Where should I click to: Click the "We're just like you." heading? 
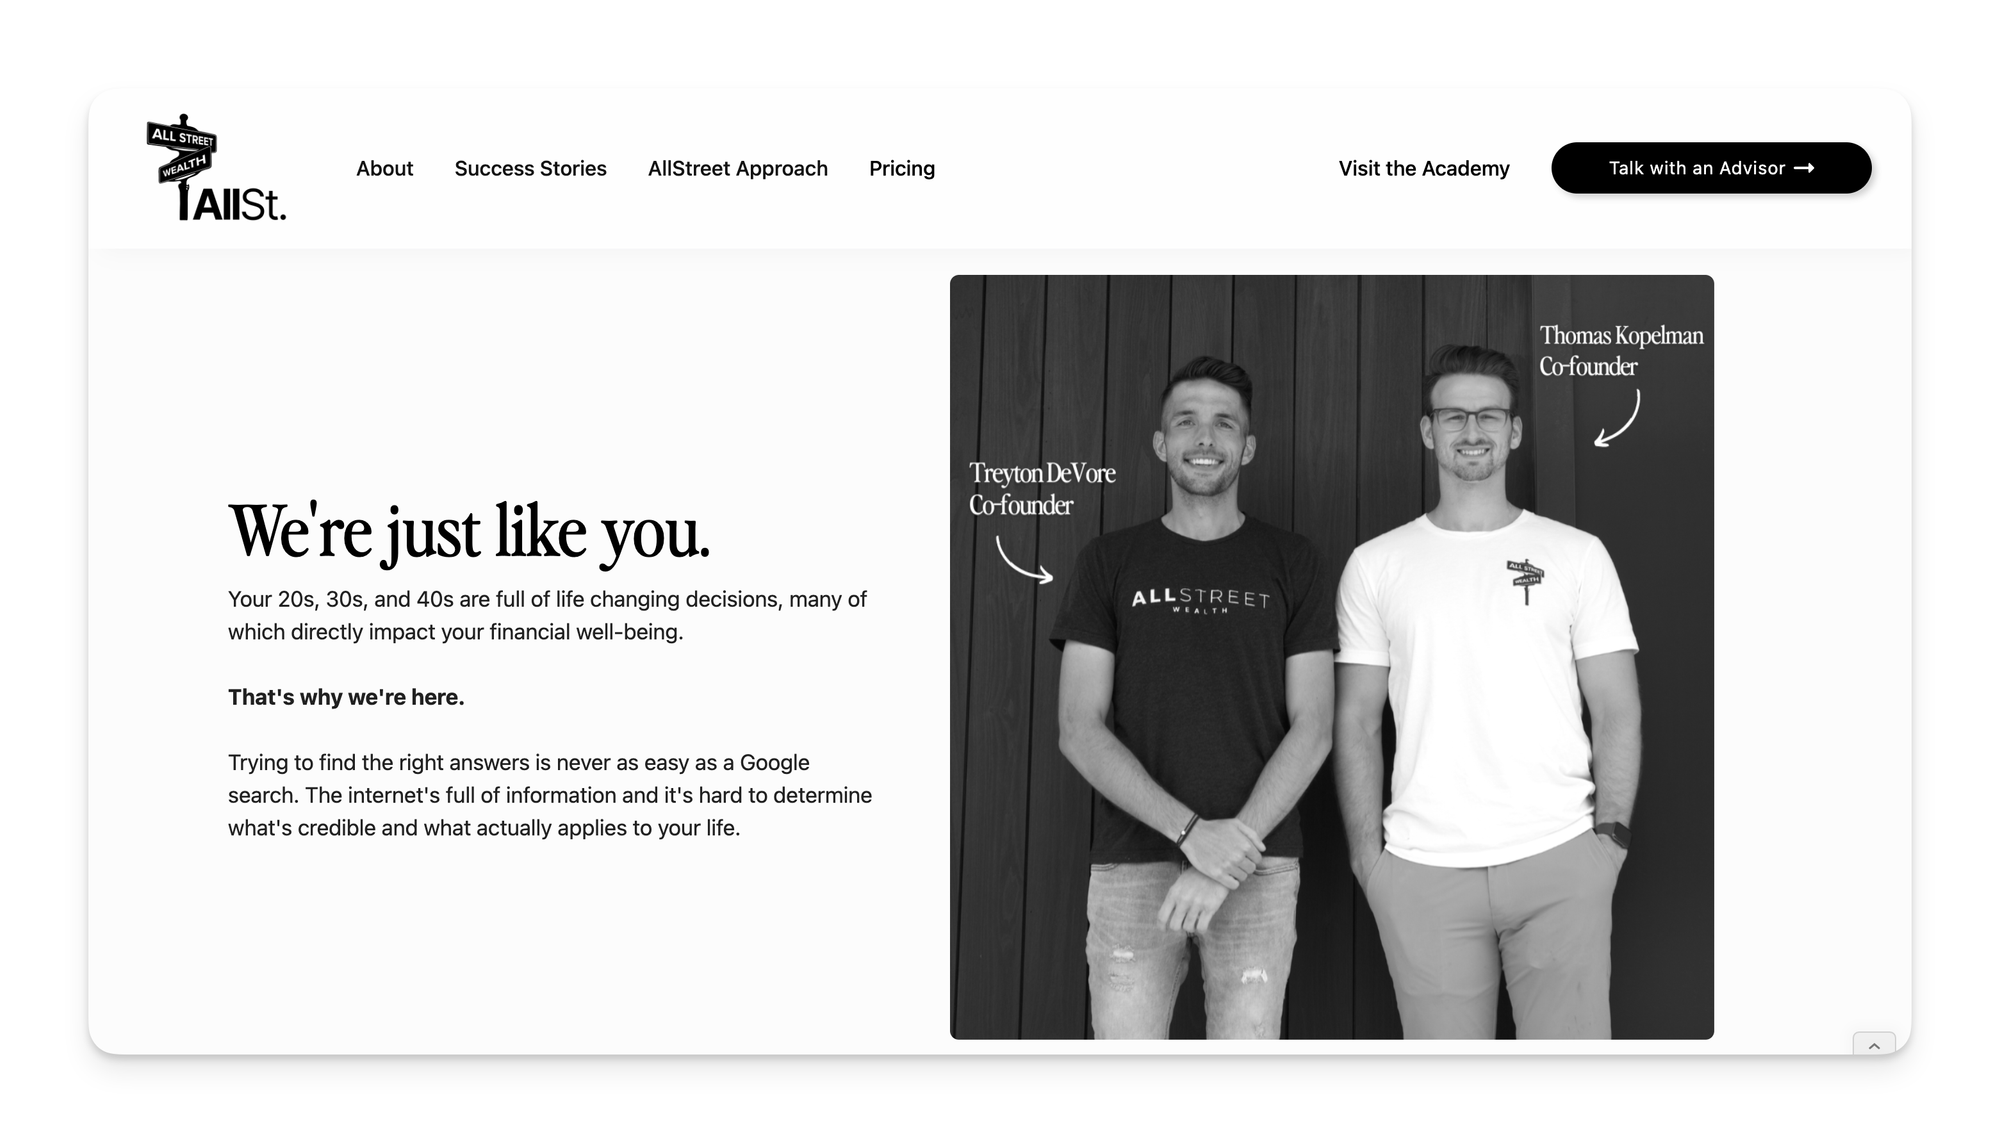[x=469, y=532]
